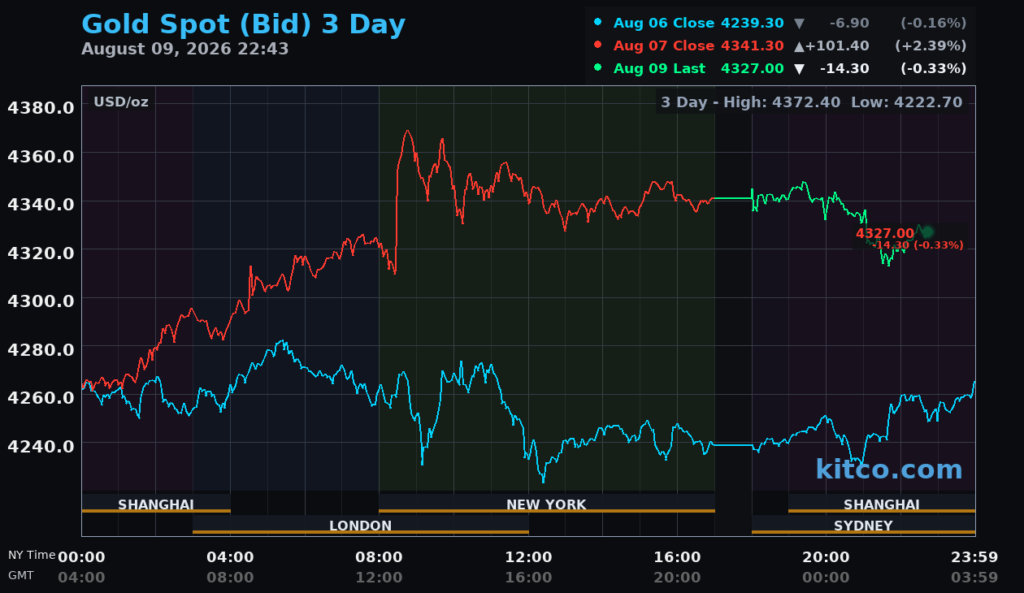Screen dimensions: 1024x593
Task: Select the LONDON session bar
Action: click(x=360, y=525)
